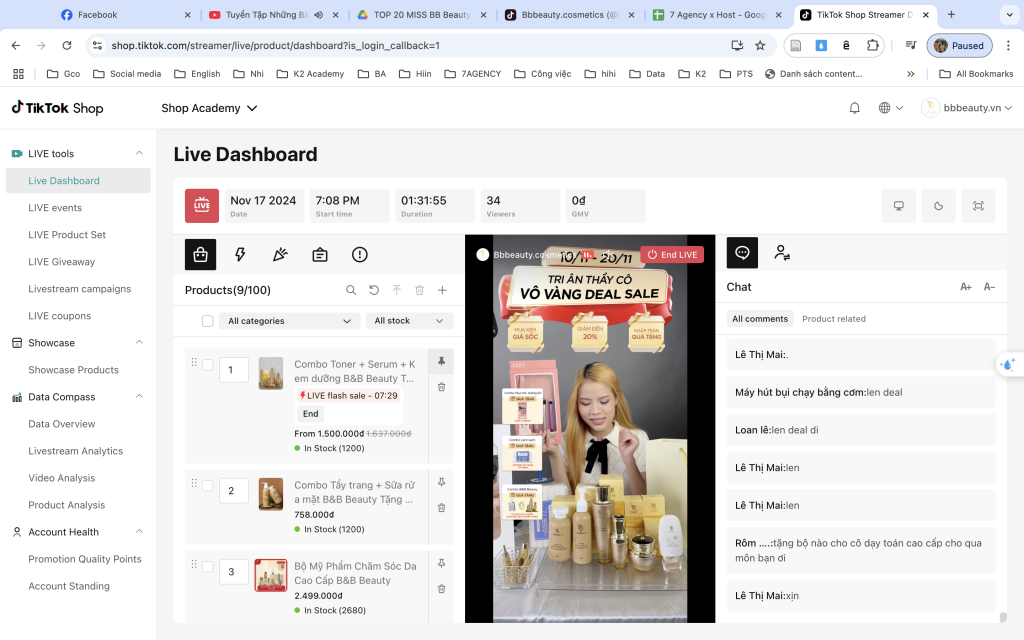Open Livestream Analytics in sidebar
Image resolution: width=1024 pixels, height=640 pixels.
(x=75, y=451)
